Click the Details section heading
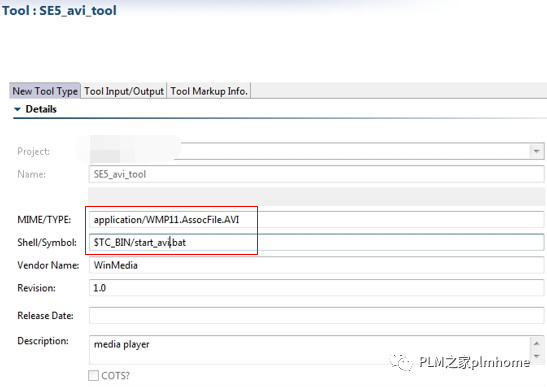This screenshot has width=547, height=387. tap(41, 109)
